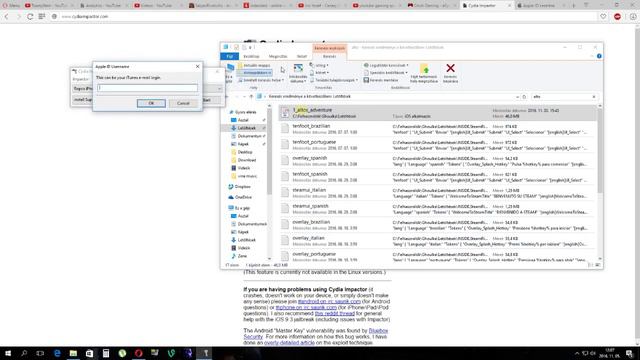
Task: Click the up-folder arrow in Explorer
Action: coord(251,97)
